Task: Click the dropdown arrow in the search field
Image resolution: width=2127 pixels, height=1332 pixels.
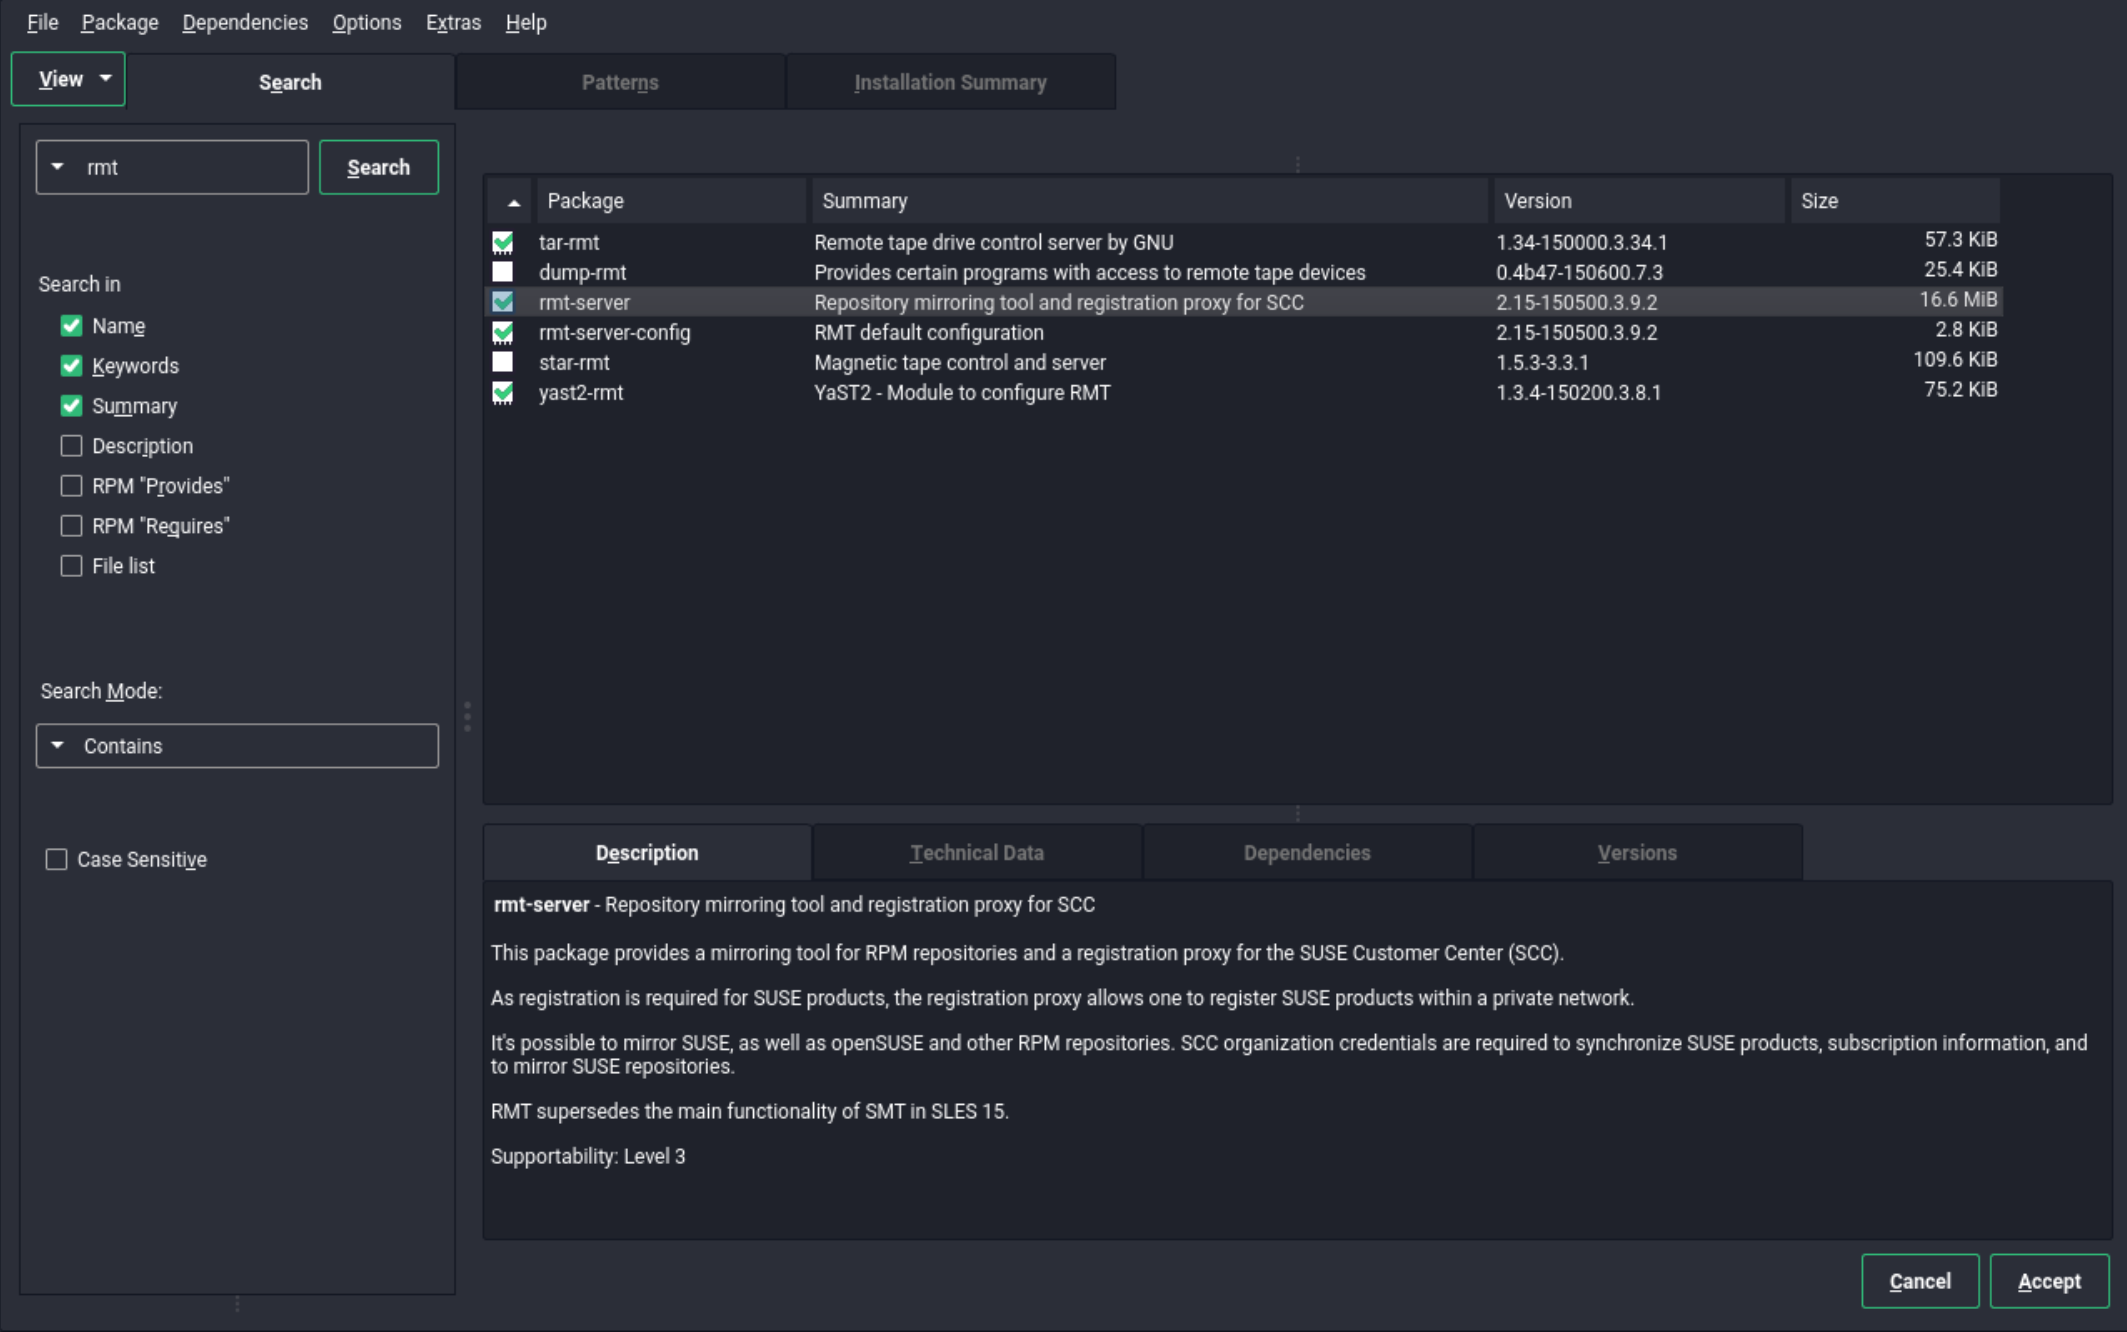Action: (58, 167)
